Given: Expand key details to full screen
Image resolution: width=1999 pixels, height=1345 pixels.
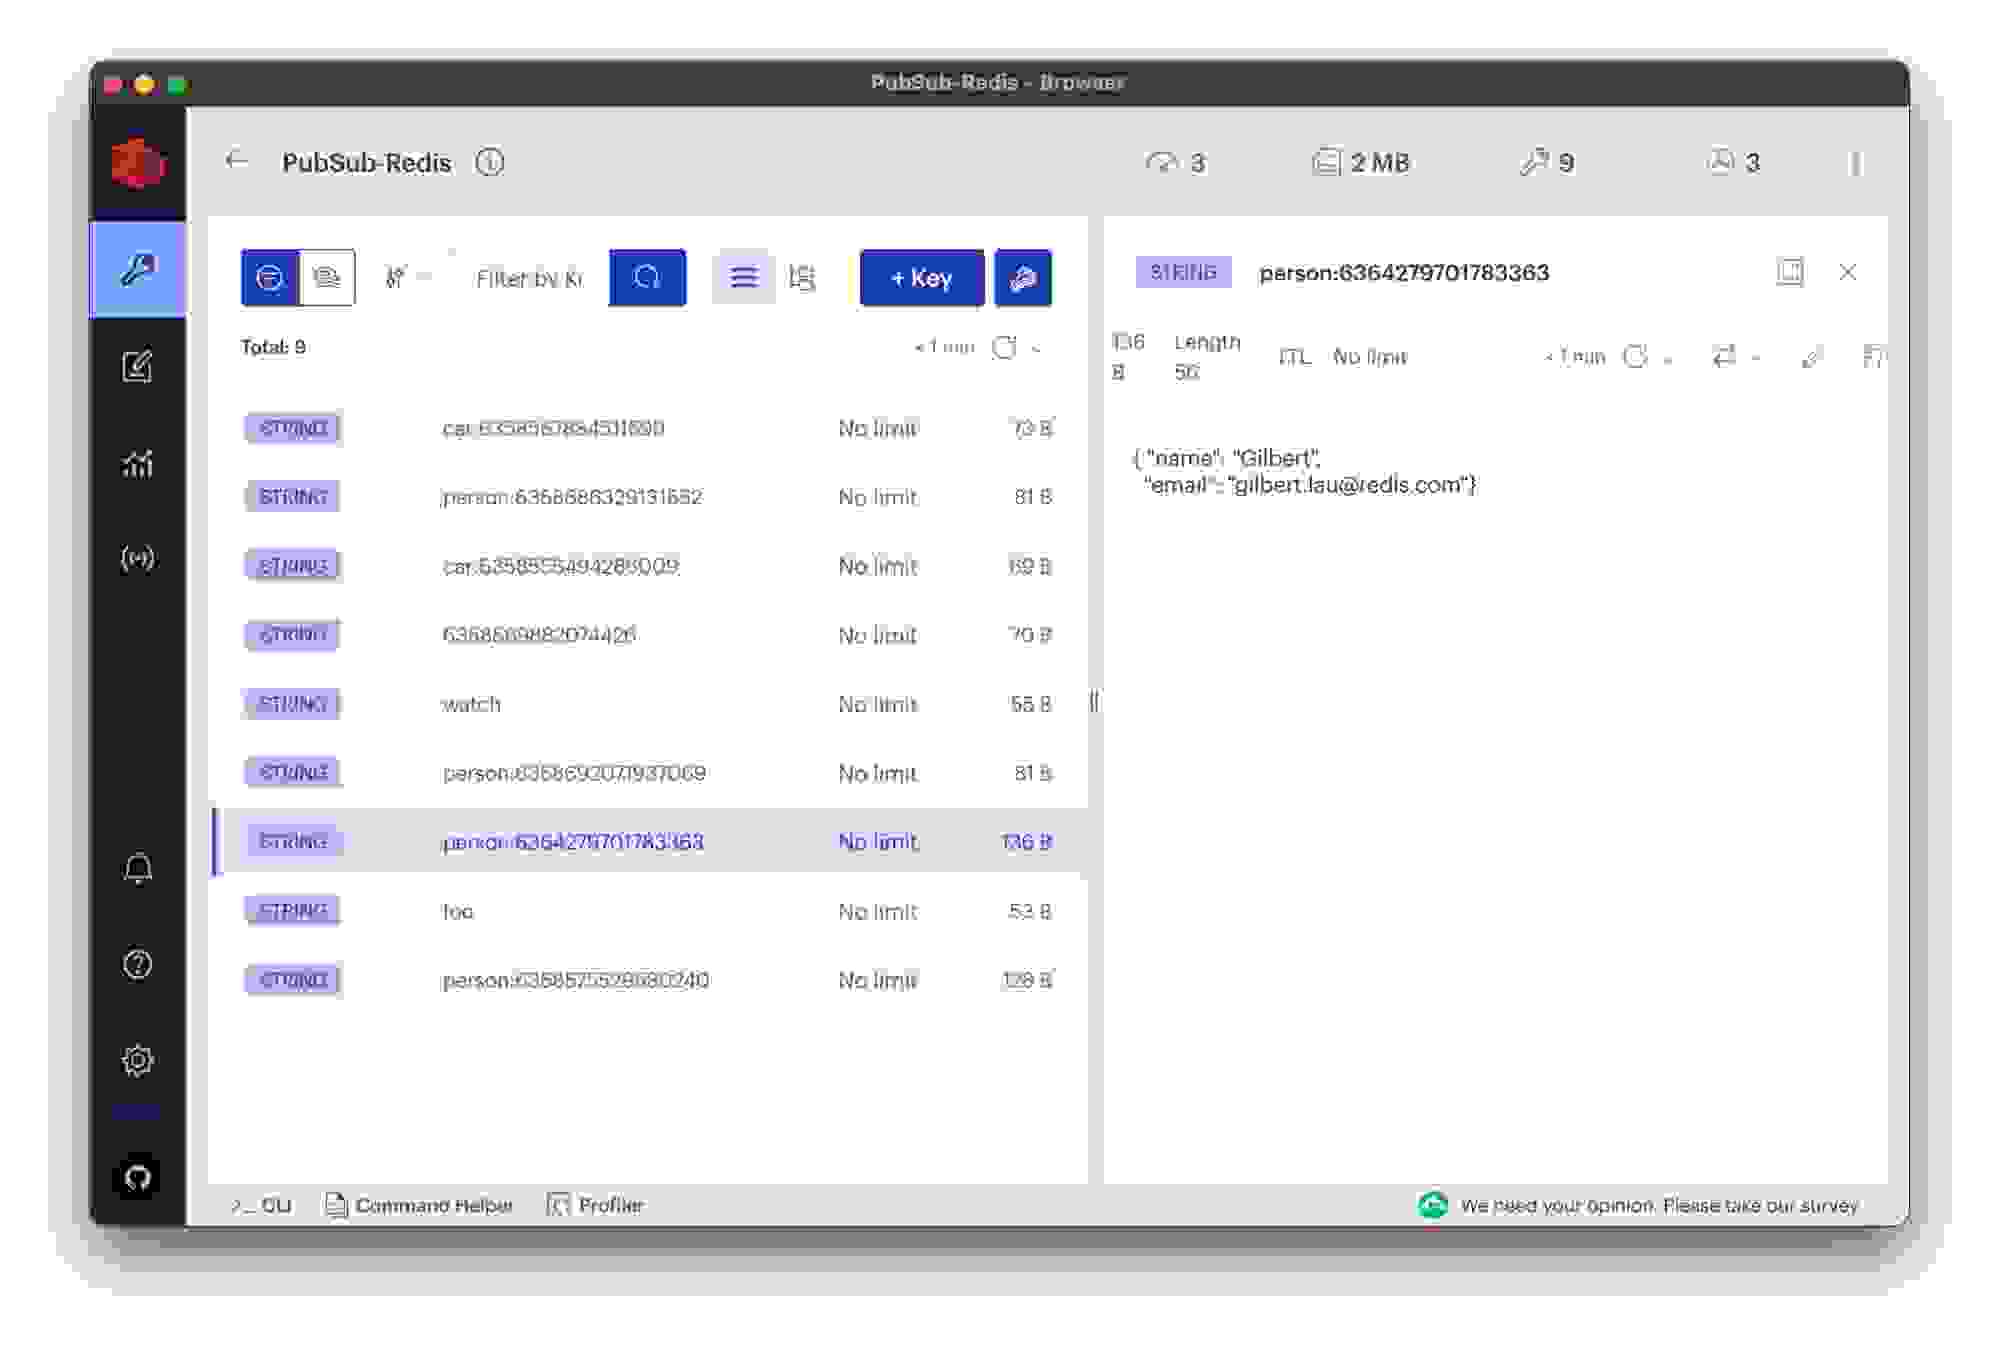Looking at the screenshot, I should click(x=1791, y=272).
